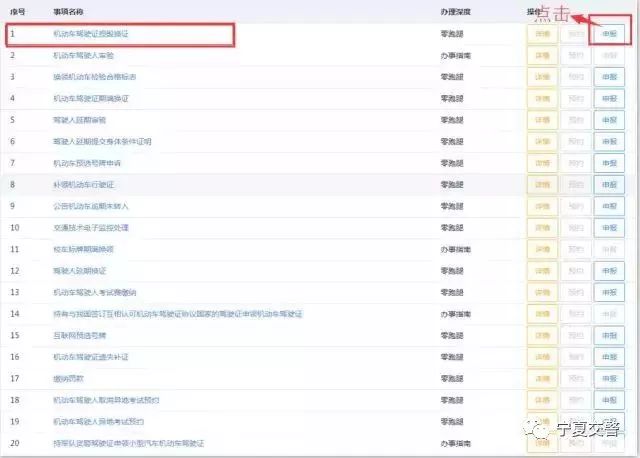Click 申报 button in row 1
Viewport: 640px width, 458px height.
click(609, 34)
